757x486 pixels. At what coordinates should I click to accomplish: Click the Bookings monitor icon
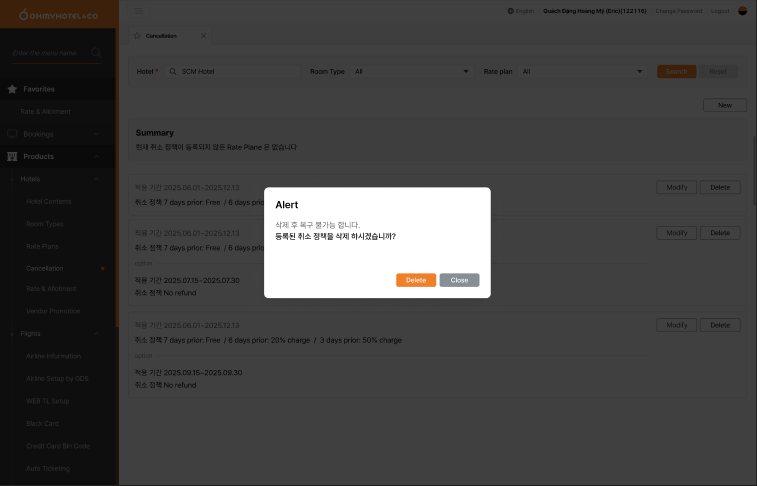tap(12, 134)
